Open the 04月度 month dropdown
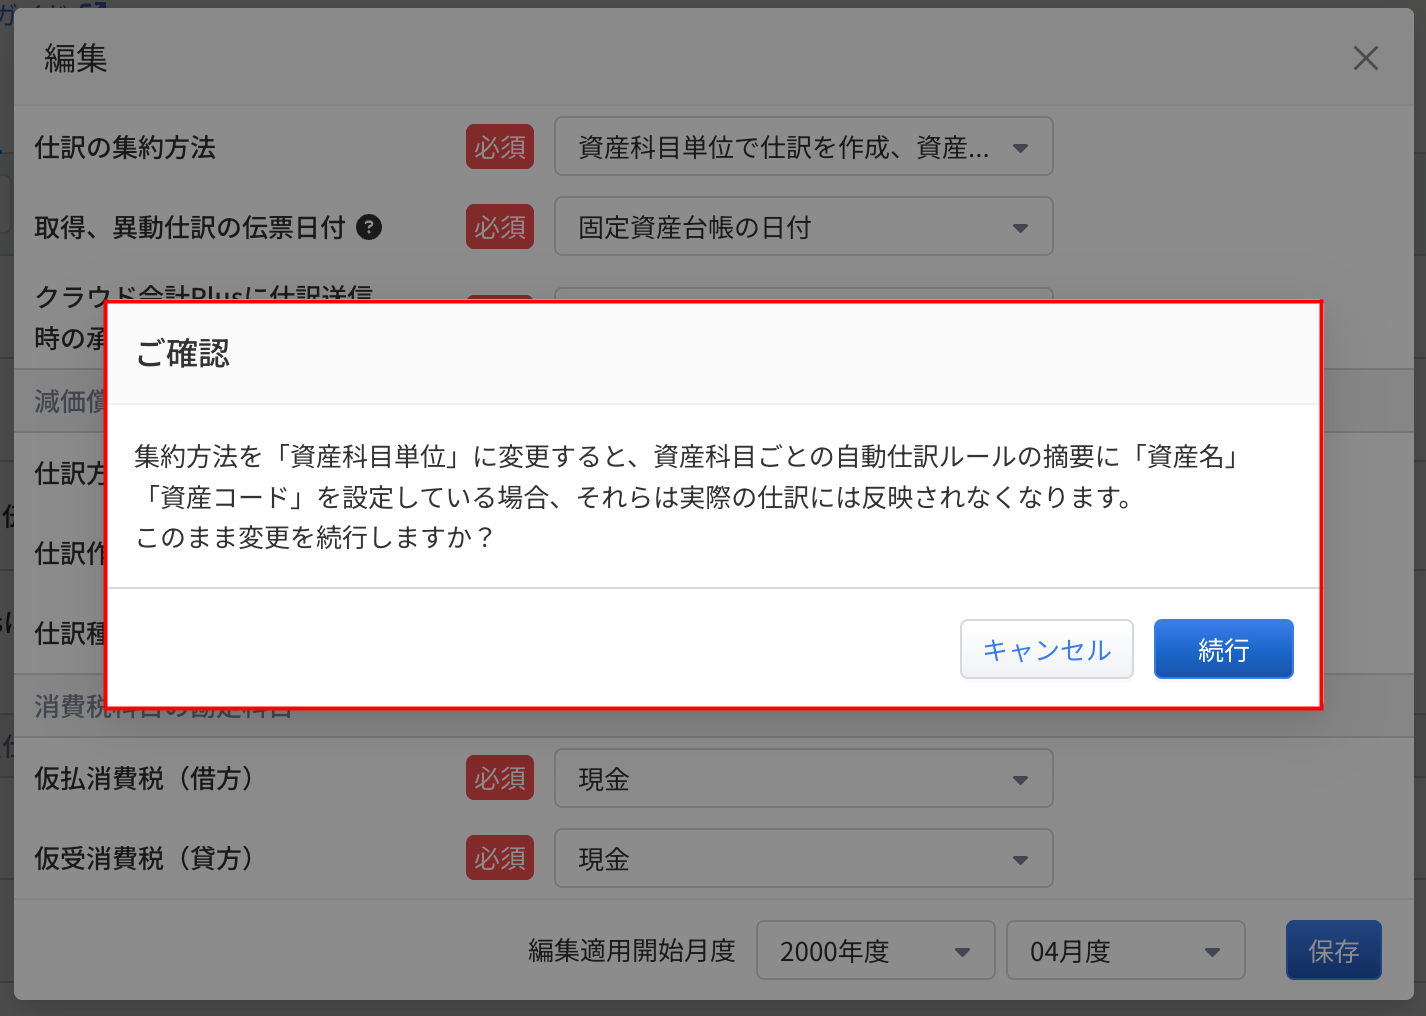Viewport: 1426px width, 1016px height. point(1125,950)
